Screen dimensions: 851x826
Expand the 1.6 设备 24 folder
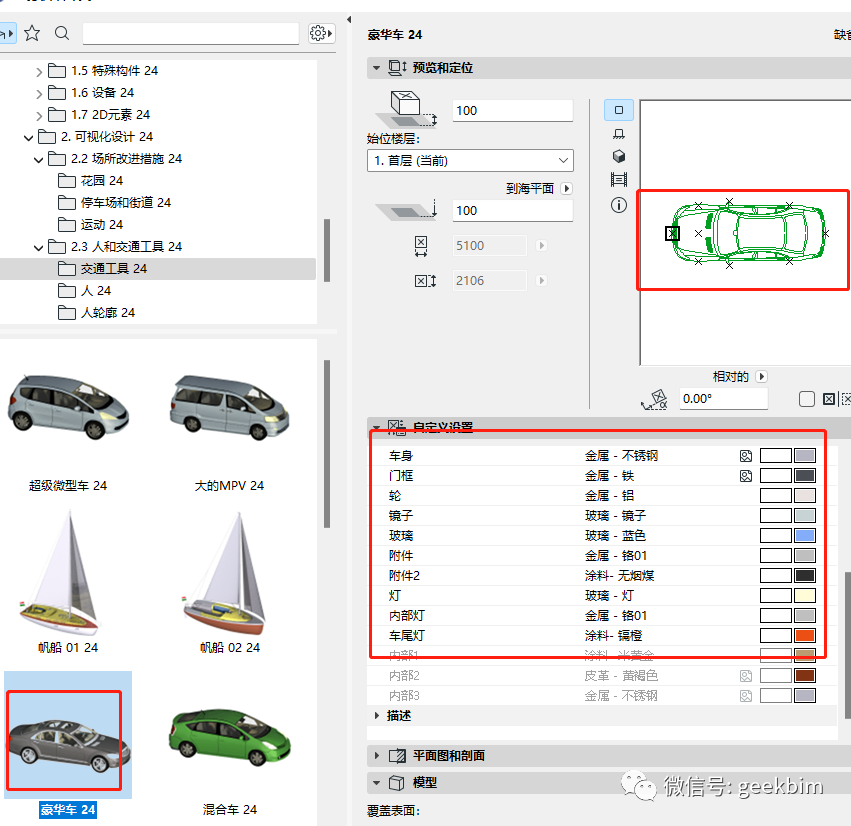coord(39,94)
